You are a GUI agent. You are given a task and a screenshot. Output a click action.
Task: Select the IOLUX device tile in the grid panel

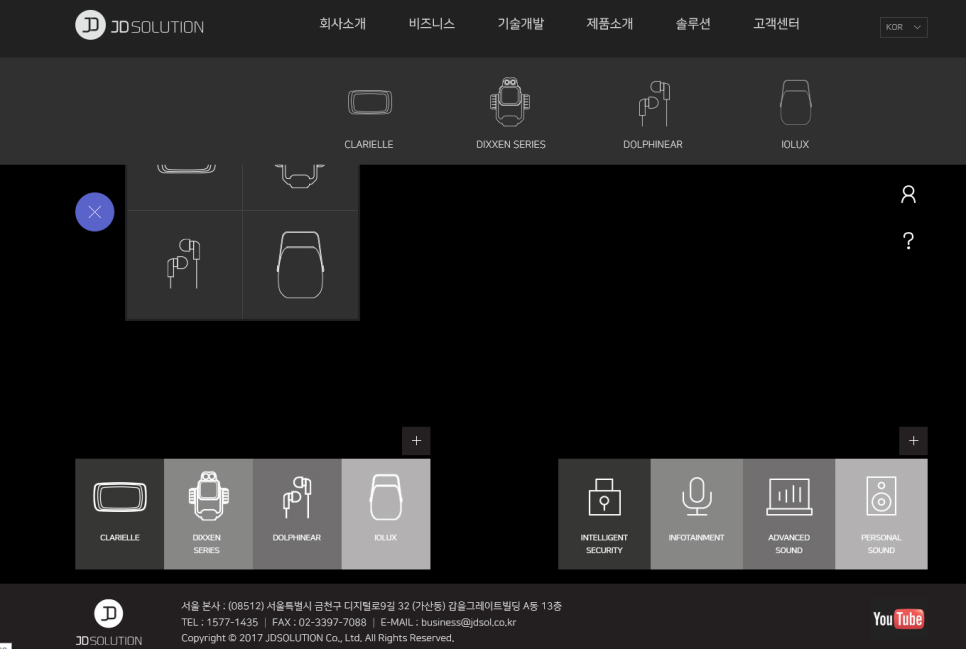coord(301,265)
